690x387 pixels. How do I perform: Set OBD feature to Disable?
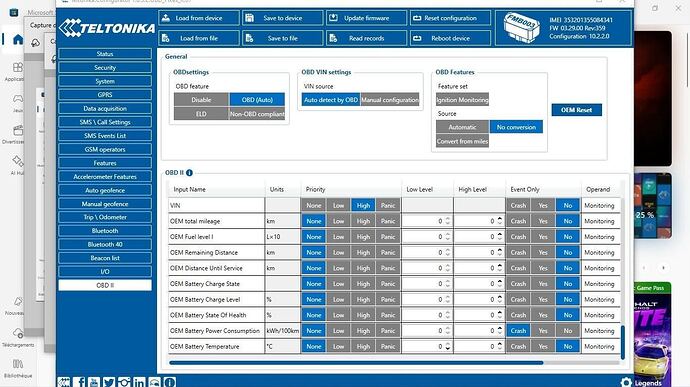[x=201, y=100]
